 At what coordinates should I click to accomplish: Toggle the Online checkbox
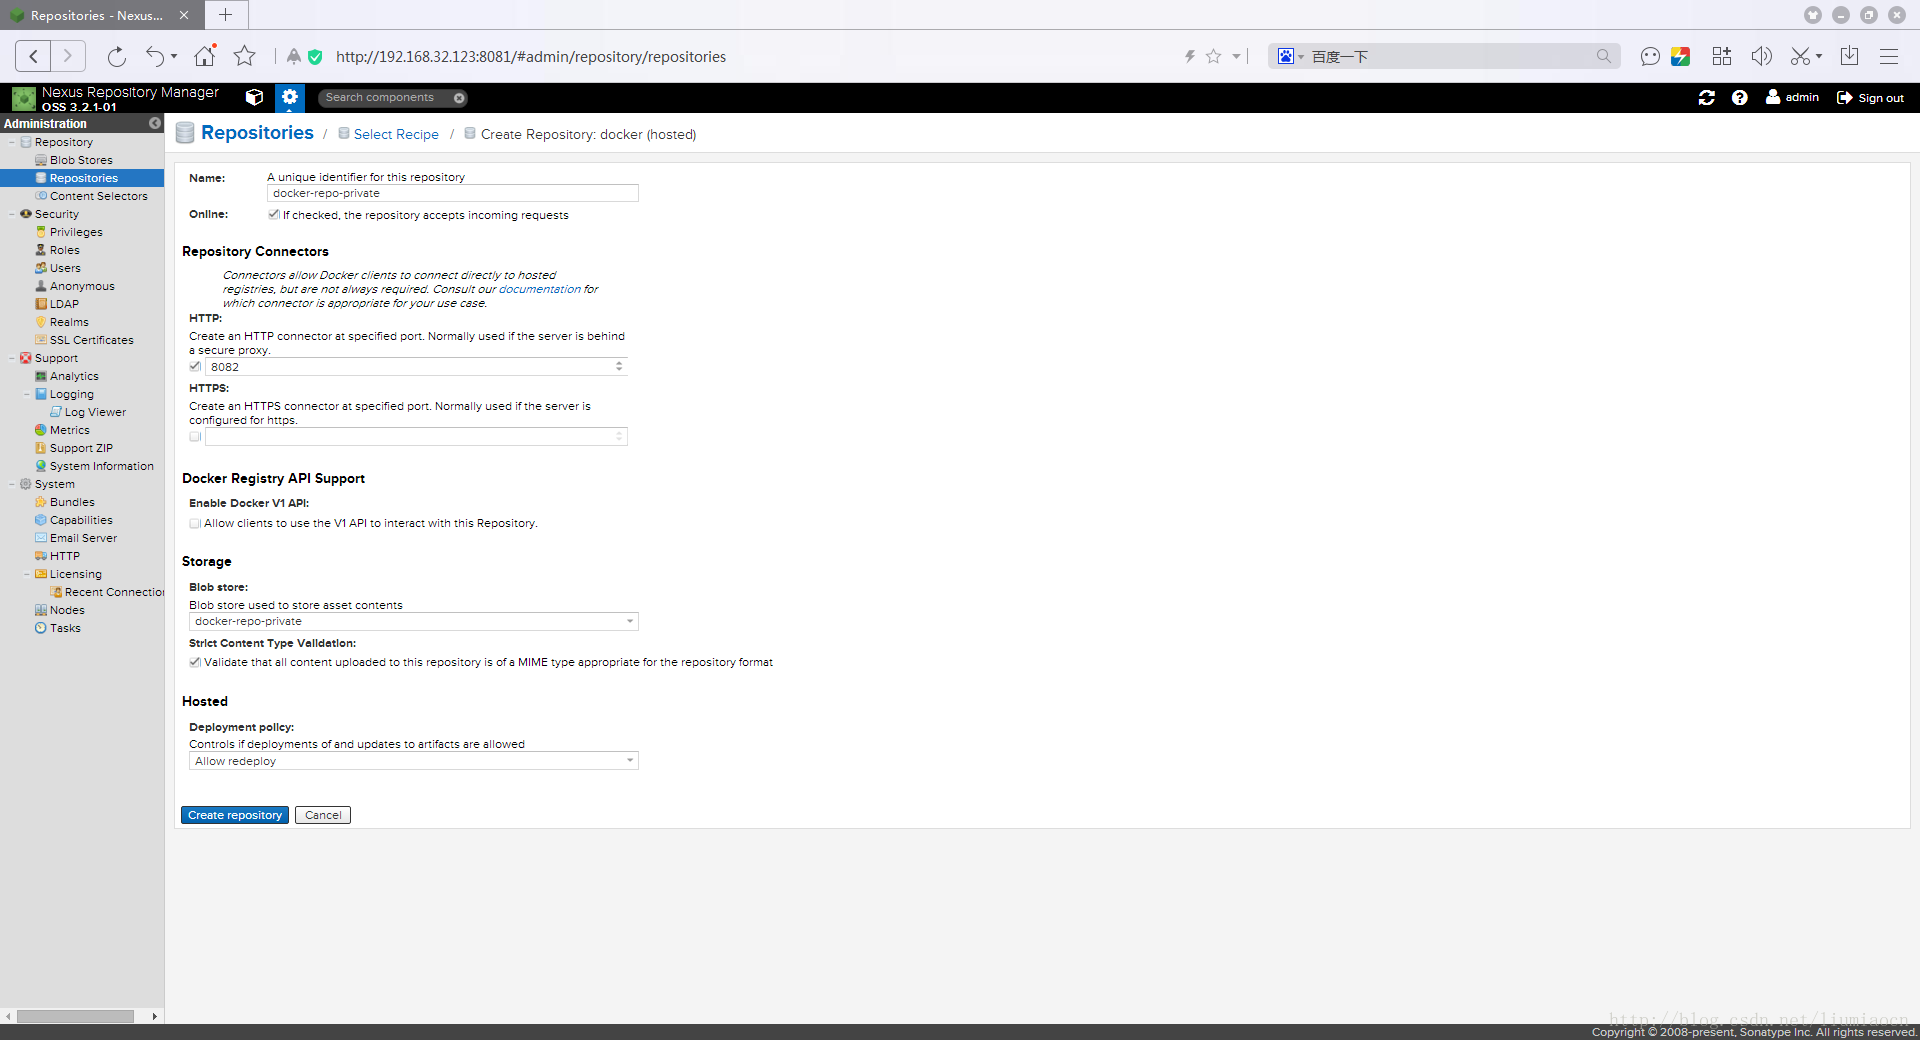(273, 214)
